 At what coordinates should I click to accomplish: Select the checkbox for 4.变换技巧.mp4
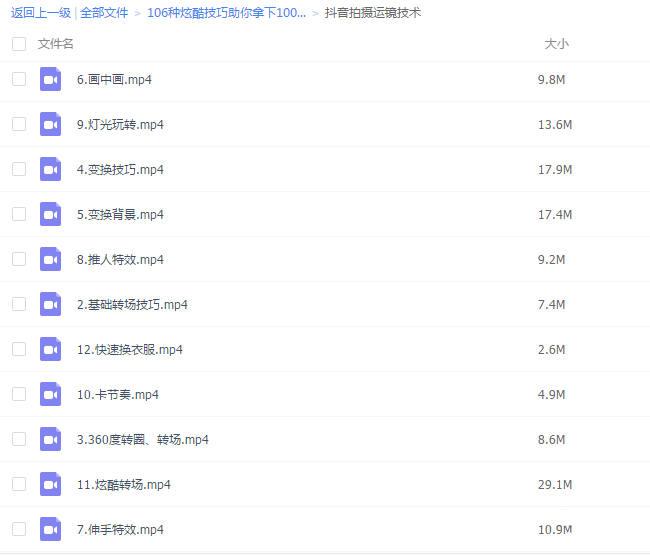(x=19, y=169)
